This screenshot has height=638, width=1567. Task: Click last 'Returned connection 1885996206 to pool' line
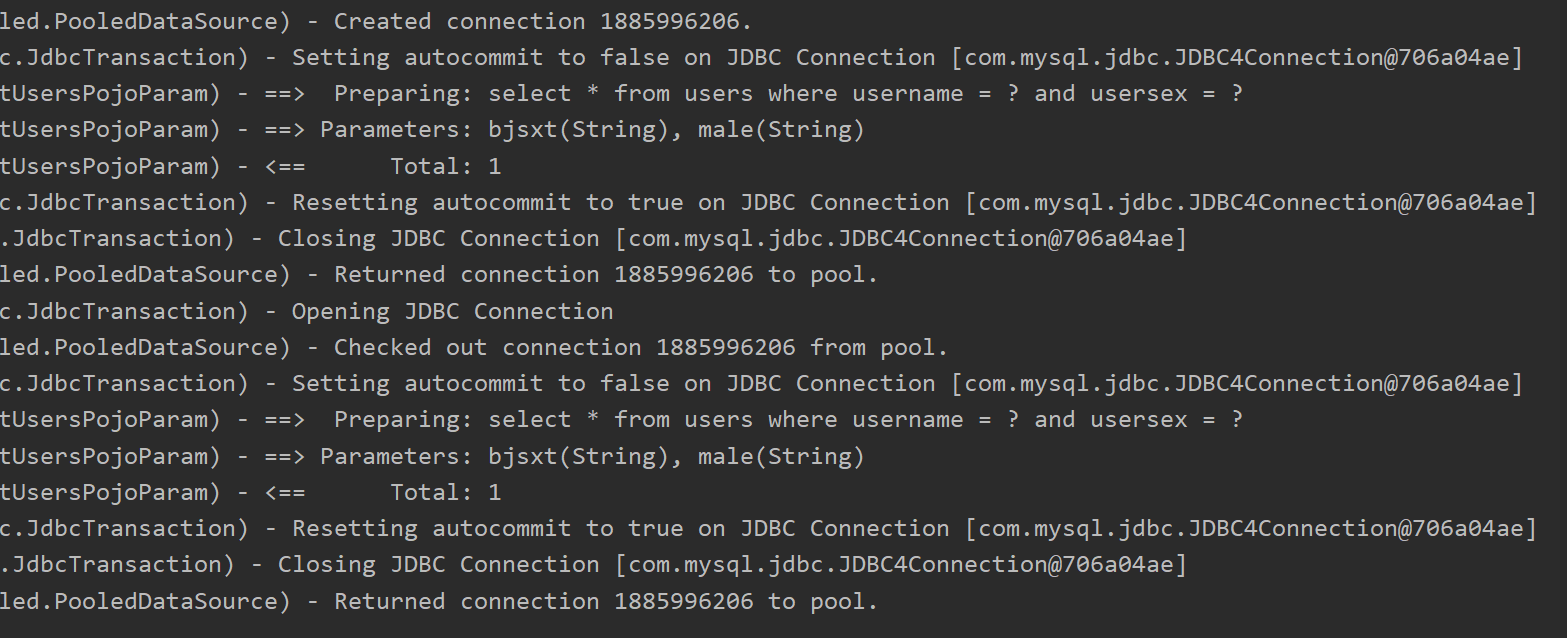pyautogui.click(x=439, y=601)
